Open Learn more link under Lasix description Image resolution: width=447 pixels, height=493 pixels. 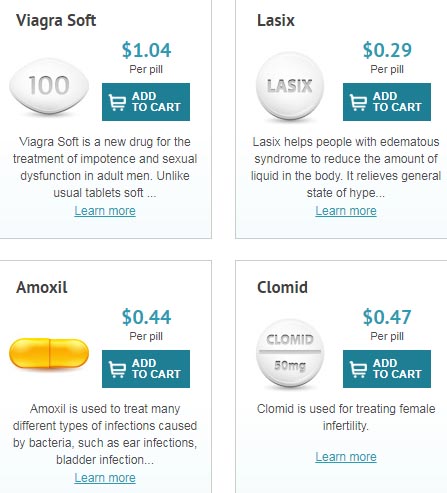pos(346,211)
